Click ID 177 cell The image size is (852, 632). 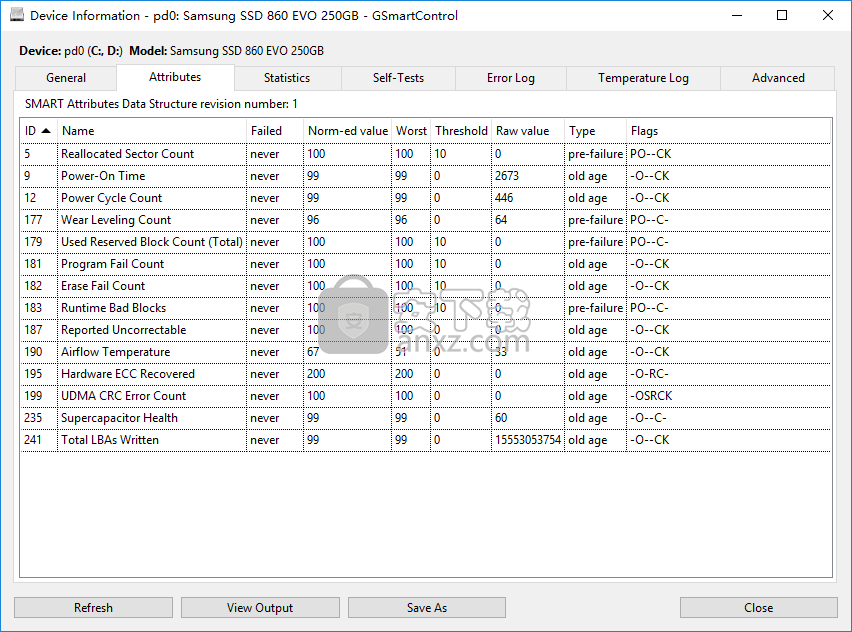33,220
